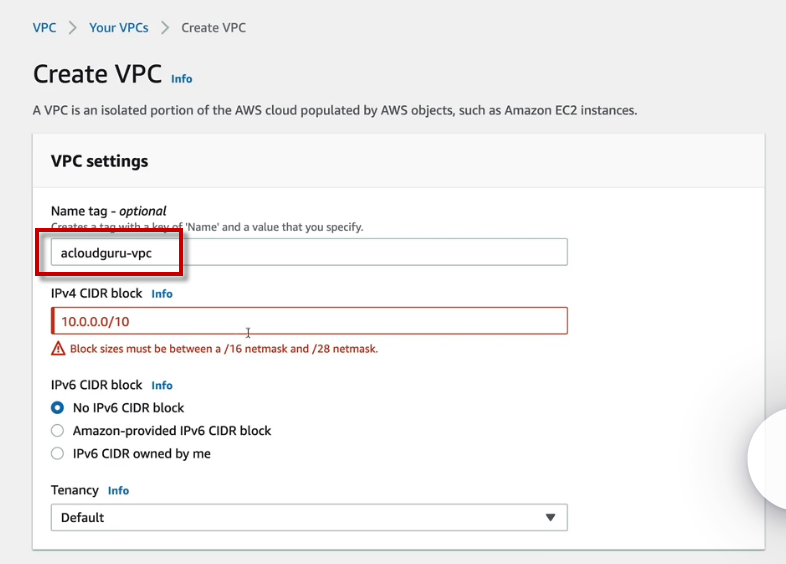
Task: Click the Name tag field containing acloudguru-vpc
Action: pos(309,253)
